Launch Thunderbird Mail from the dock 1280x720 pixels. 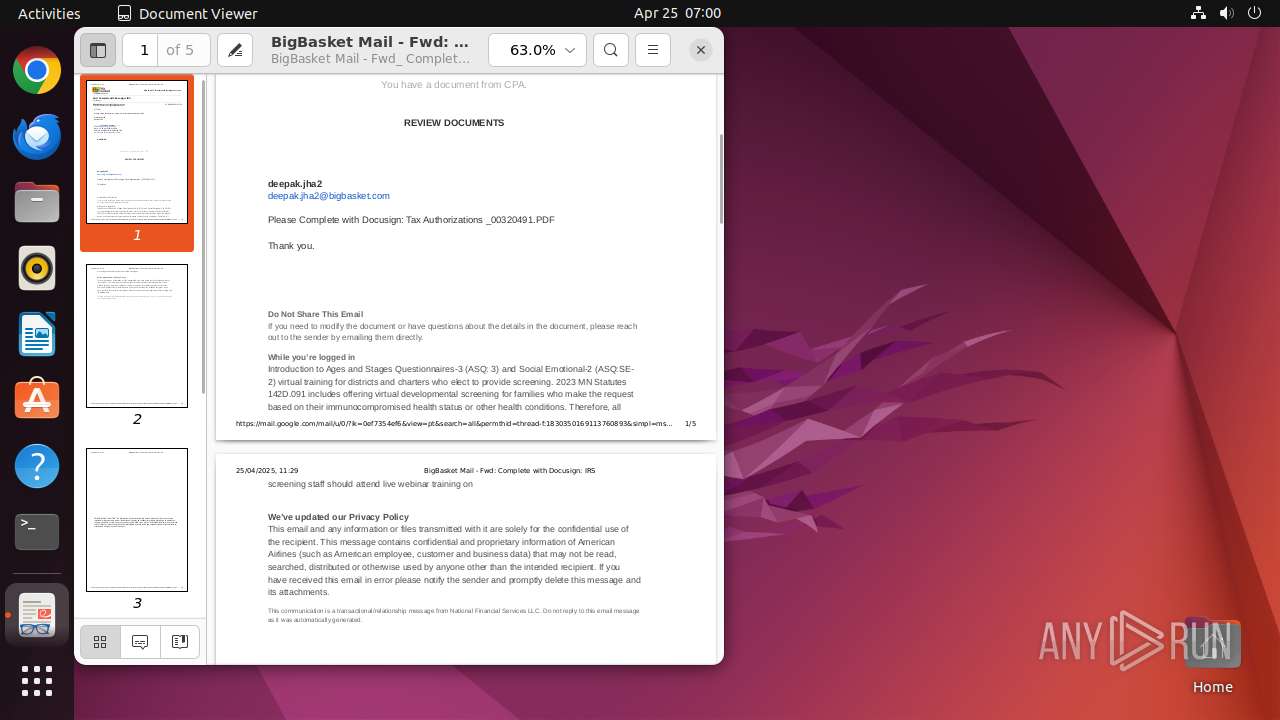(37, 137)
